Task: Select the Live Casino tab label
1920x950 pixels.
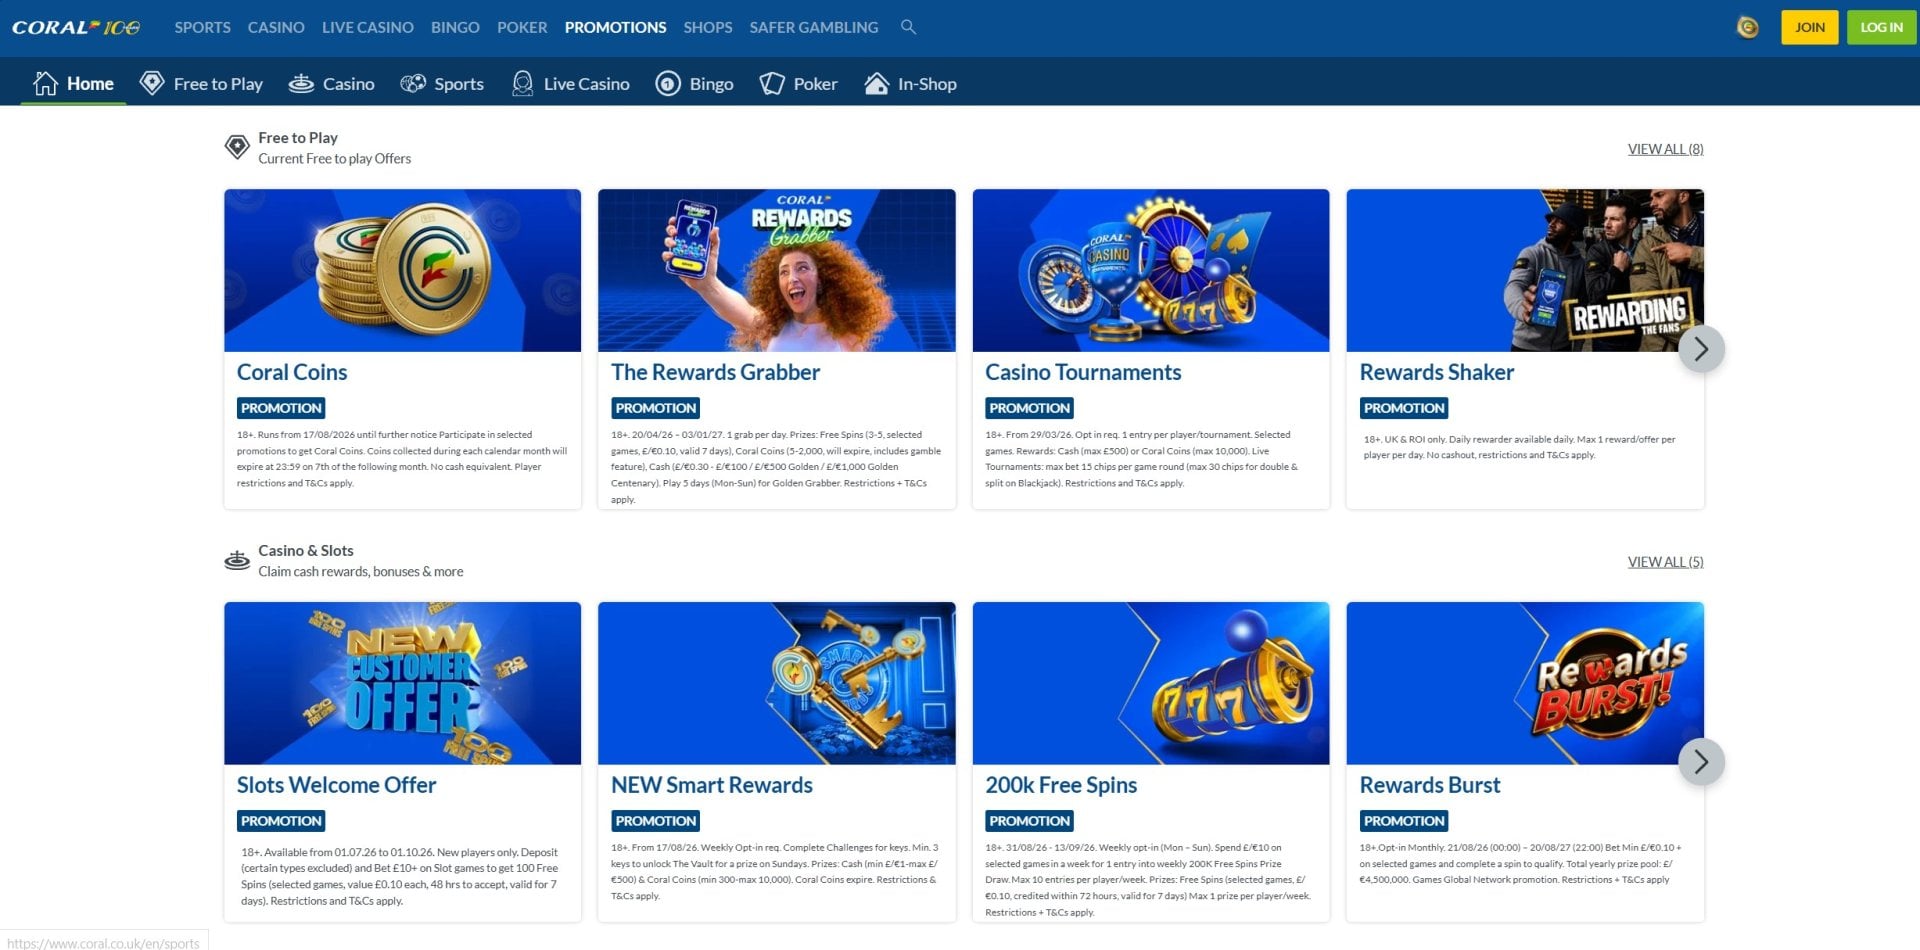Action: 586,84
